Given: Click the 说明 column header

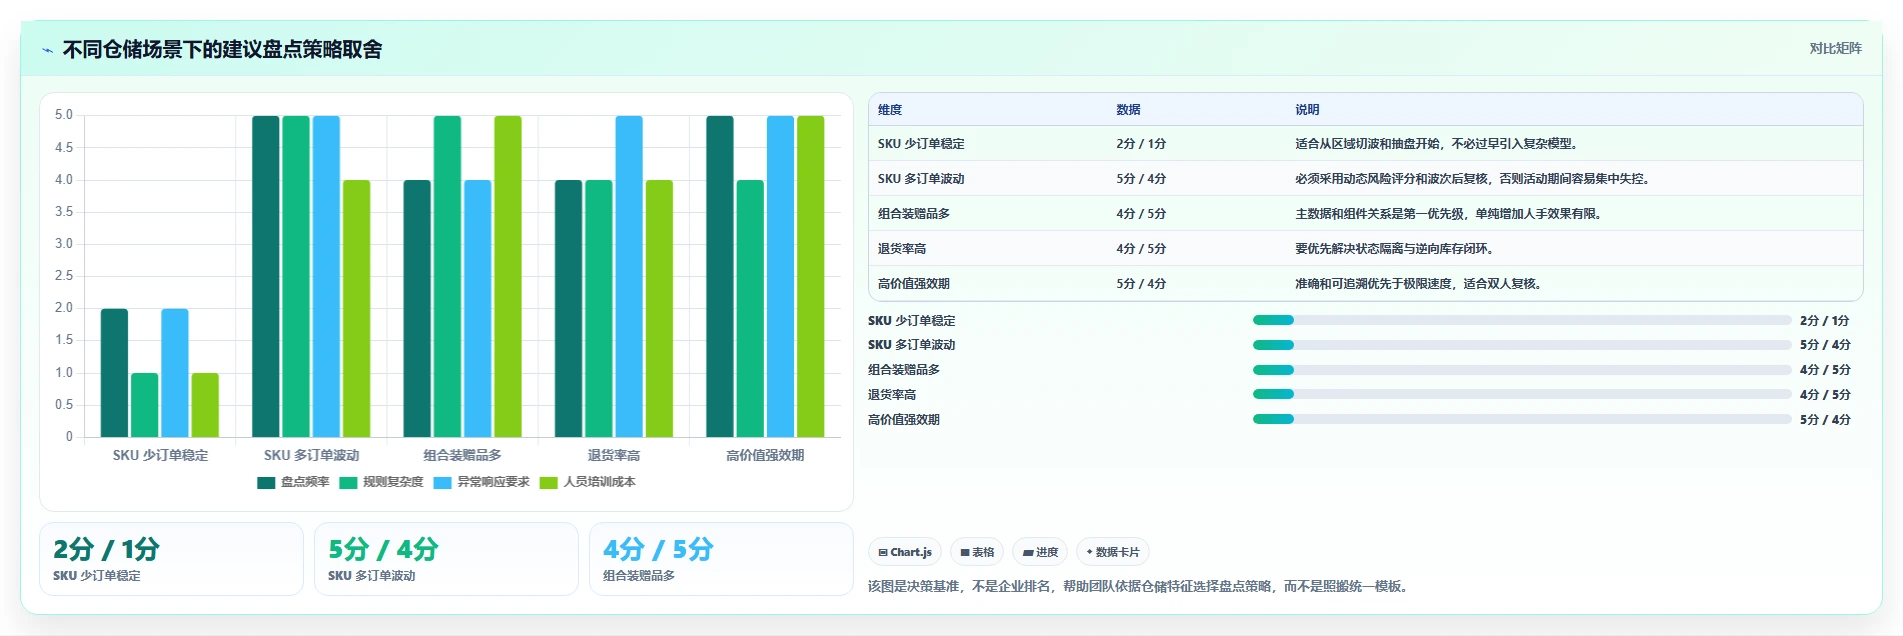Looking at the screenshot, I should coord(1307,110).
